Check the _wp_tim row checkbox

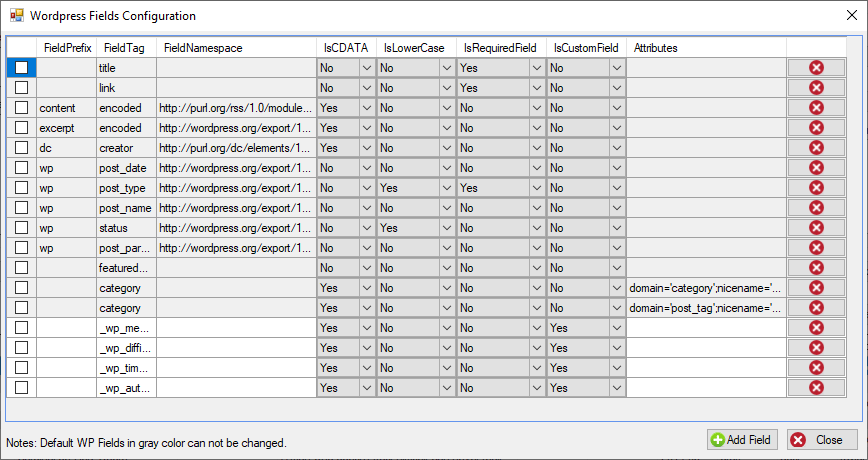pyautogui.click(x=21, y=368)
